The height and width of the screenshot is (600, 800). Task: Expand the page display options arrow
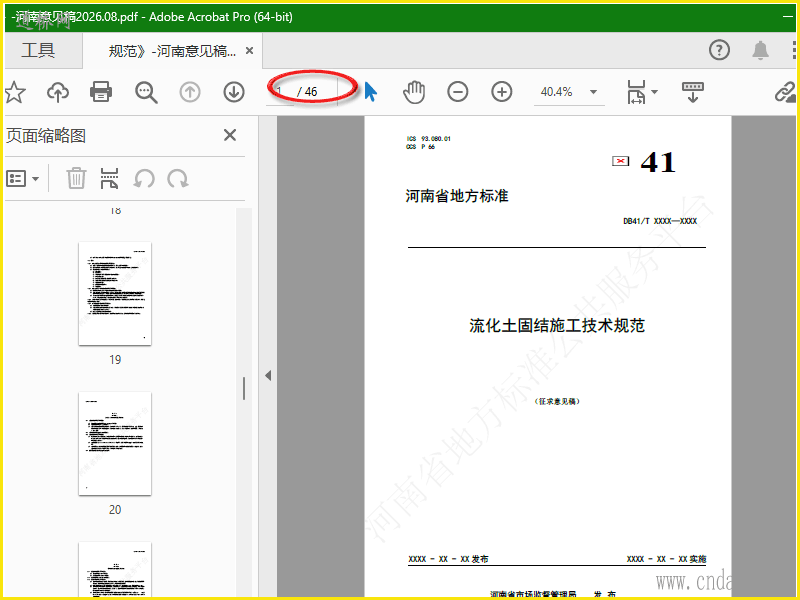click(655, 92)
